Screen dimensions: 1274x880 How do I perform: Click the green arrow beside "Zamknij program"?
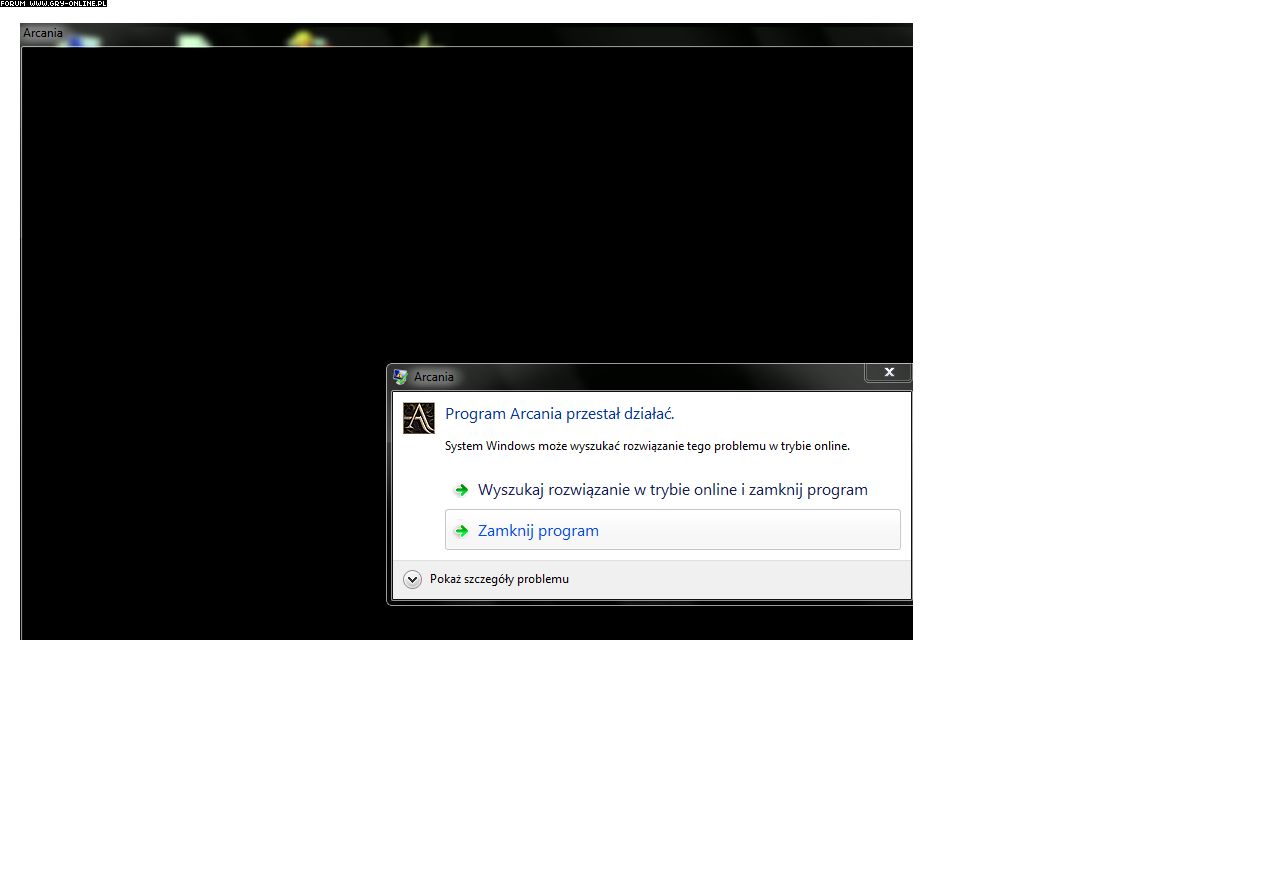pos(461,531)
